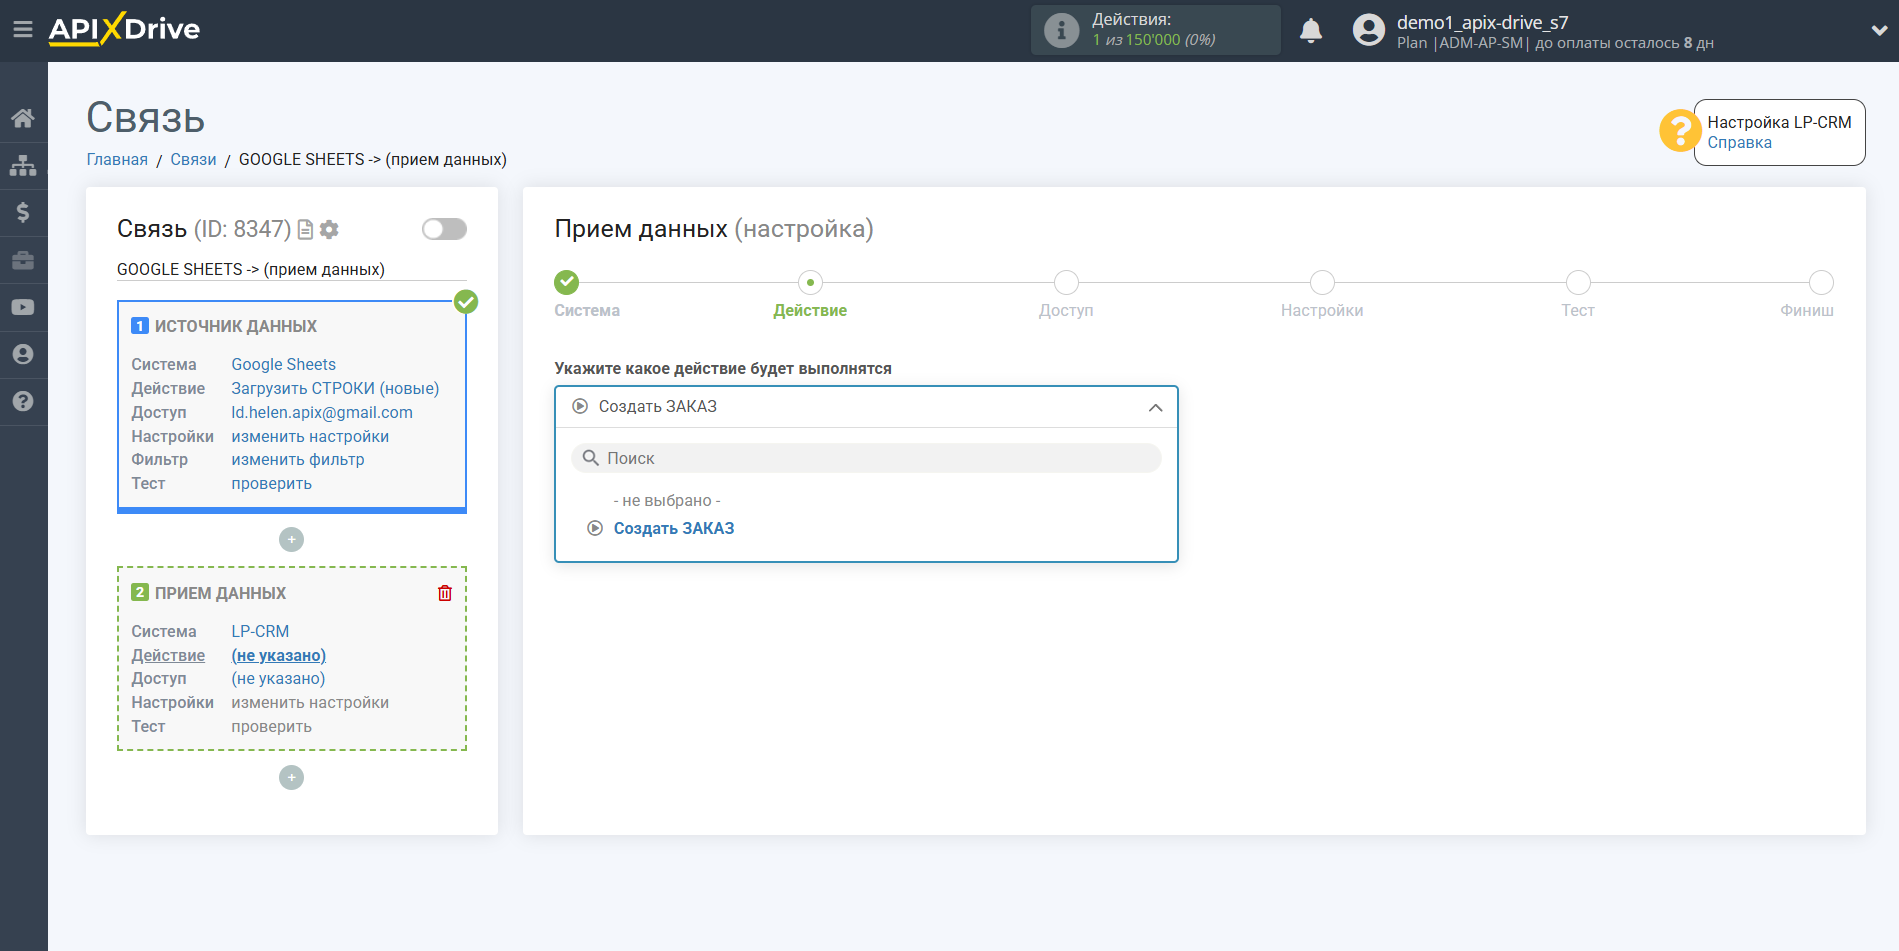Viewport: 1899px width, 951px height.
Task: Click the green check on source block
Action: (466, 302)
